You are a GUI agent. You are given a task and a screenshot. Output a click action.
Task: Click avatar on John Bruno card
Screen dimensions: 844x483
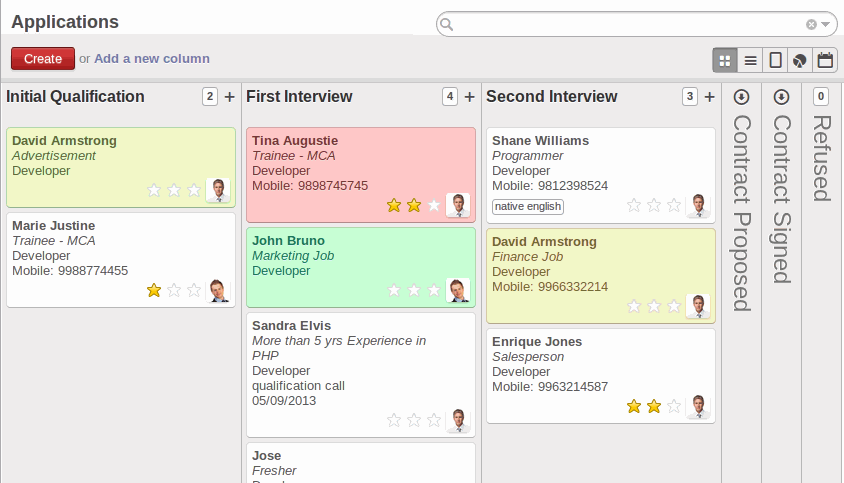458,291
